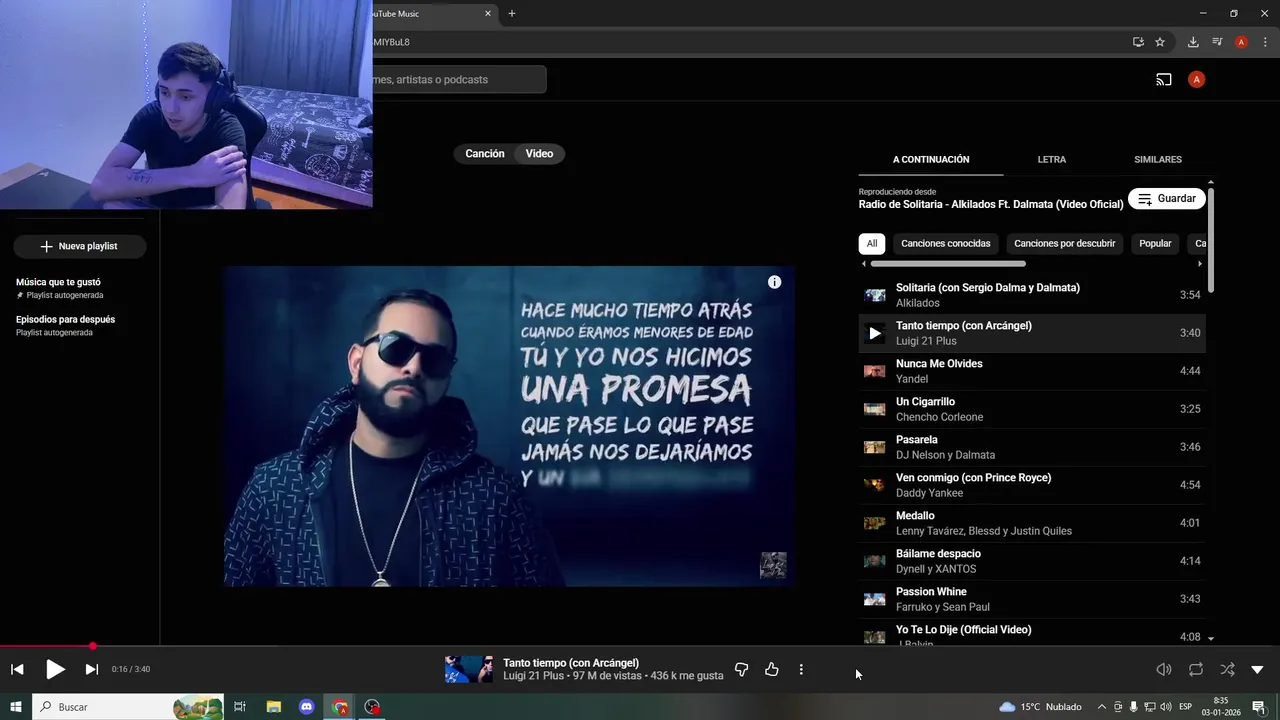Open Chrome media controls icon
Screen dimensions: 1280x720
1217,42
